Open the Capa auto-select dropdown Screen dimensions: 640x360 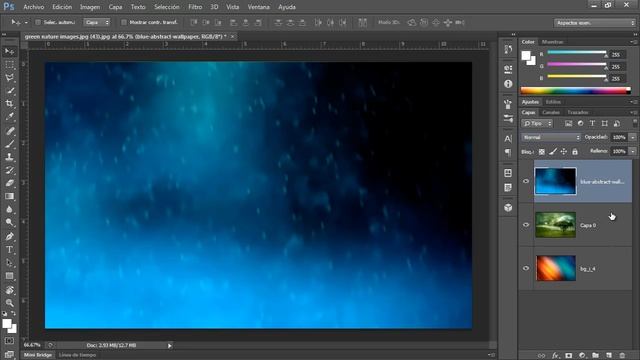97,22
